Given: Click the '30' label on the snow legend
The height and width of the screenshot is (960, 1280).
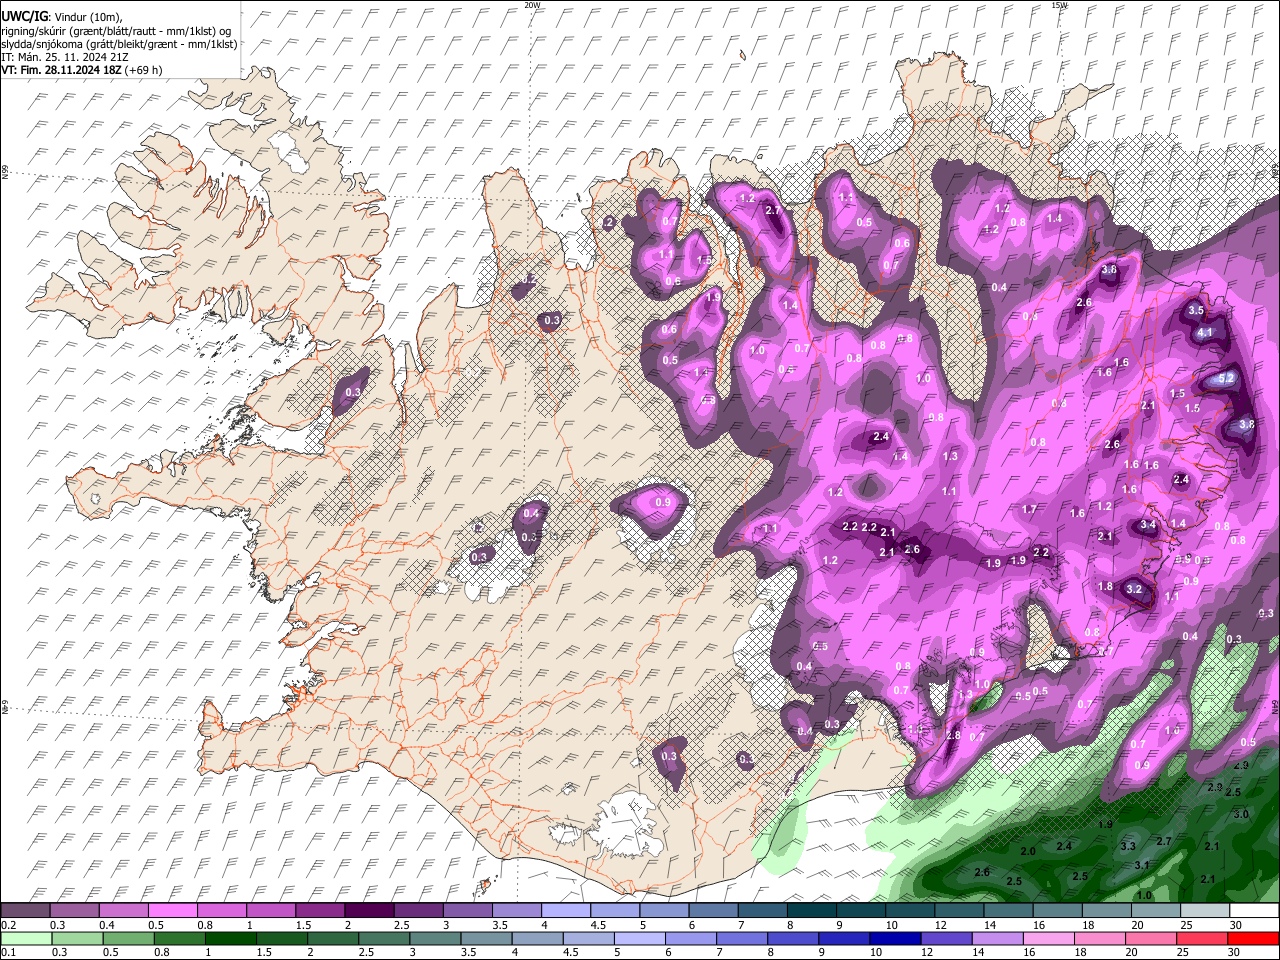Looking at the screenshot, I should [x=1236, y=925].
